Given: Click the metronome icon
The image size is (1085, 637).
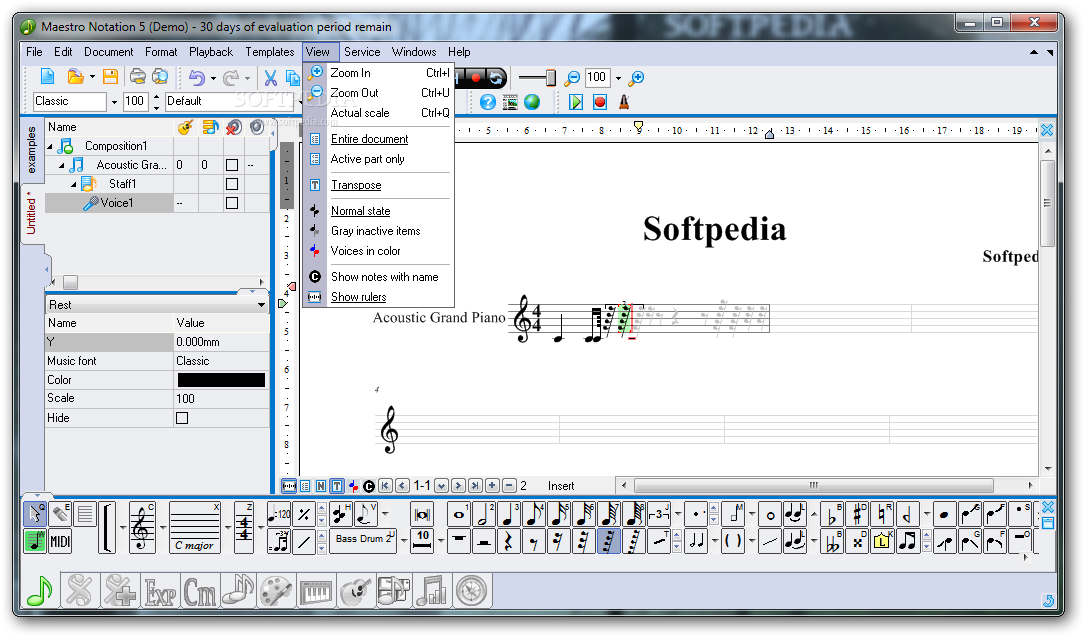Looking at the screenshot, I should click(623, 102).
